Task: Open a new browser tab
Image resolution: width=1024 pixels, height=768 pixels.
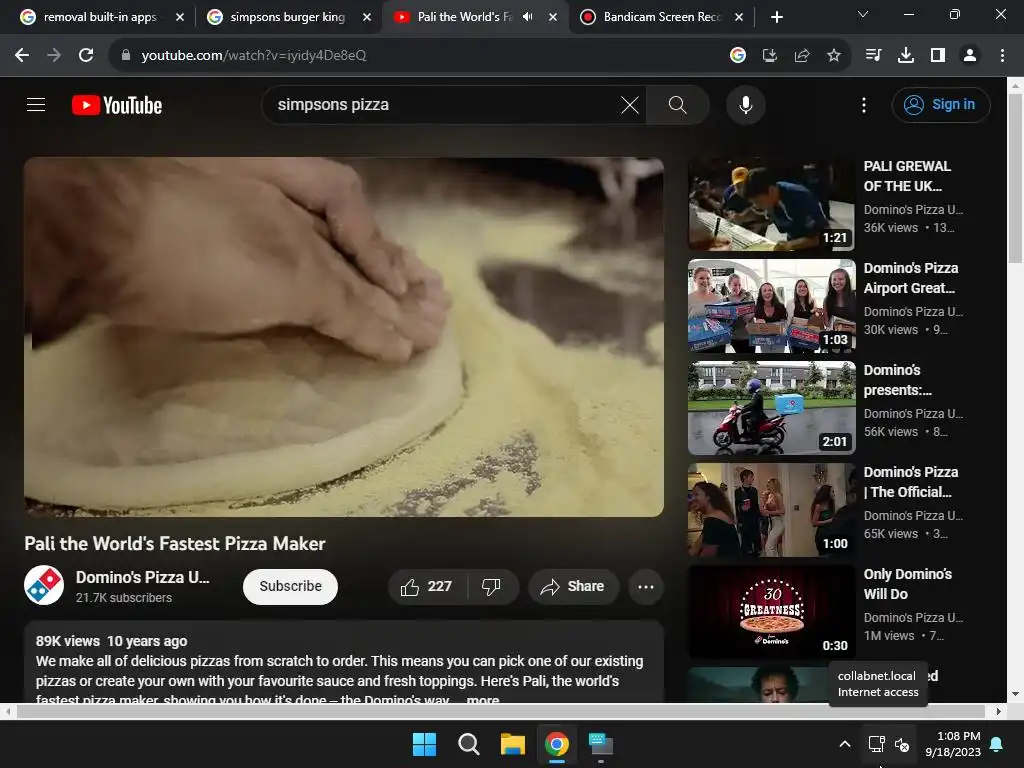Action: click(776, 17)
